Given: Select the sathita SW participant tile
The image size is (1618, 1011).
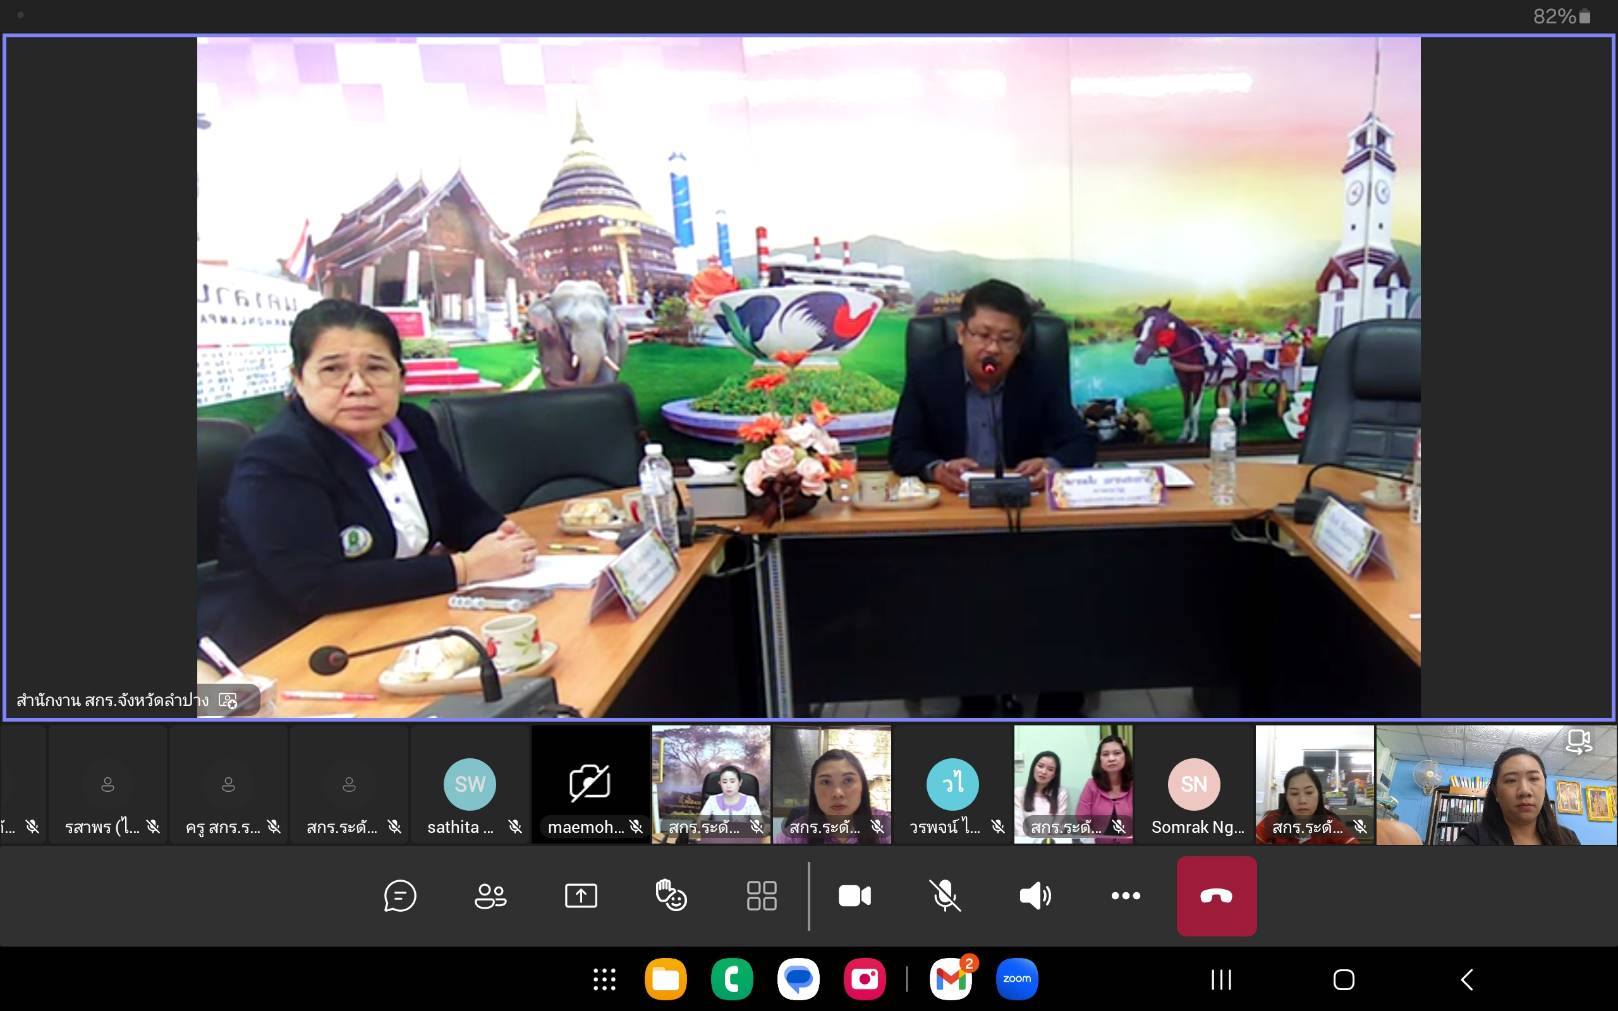Looking at the screenshot, I should click(469, 786).
